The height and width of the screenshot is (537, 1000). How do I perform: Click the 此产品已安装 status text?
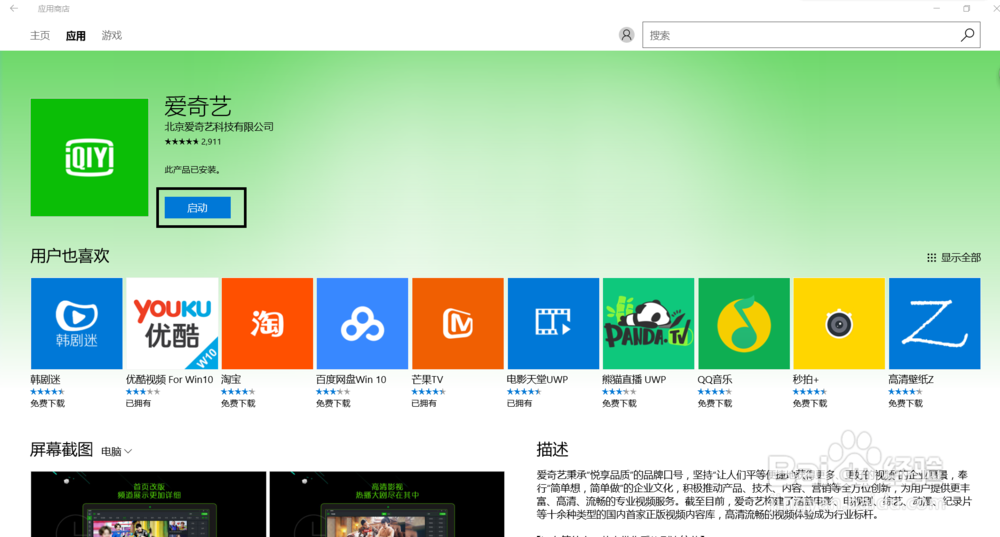pyautogui.click(x=193, y=170)
